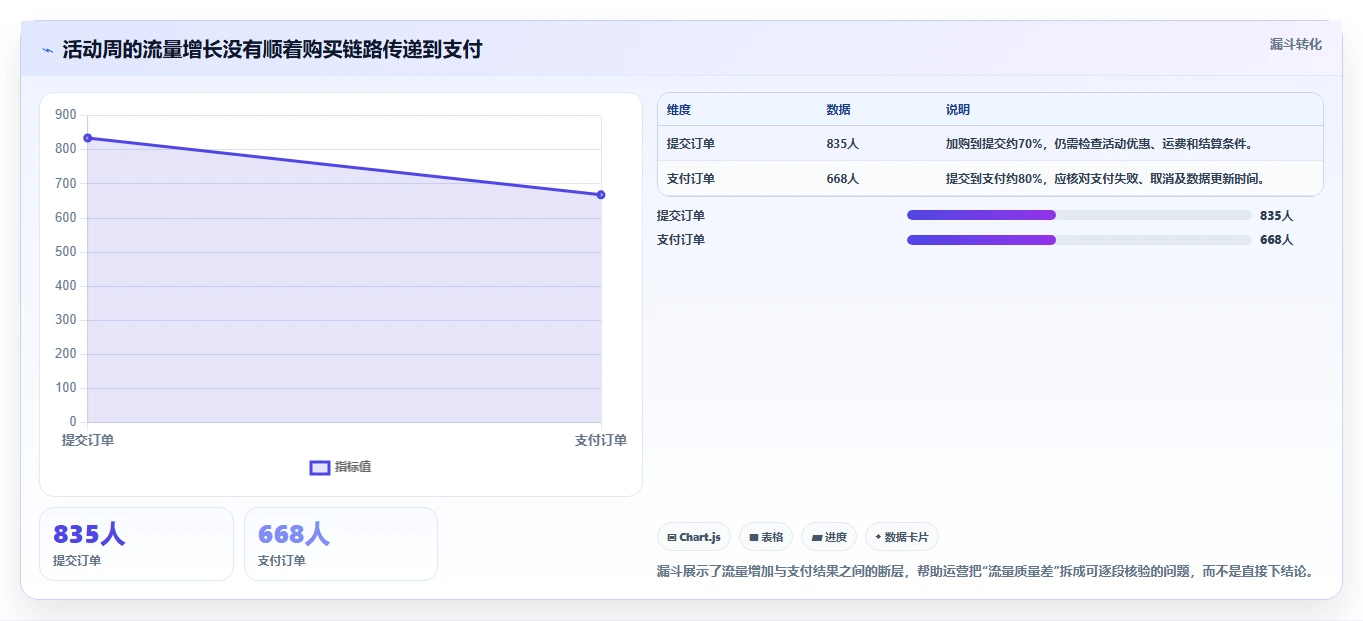The image size is (1363, 621).
Task: Click the 支付订单 x-axis label
Action: point(601,440)
